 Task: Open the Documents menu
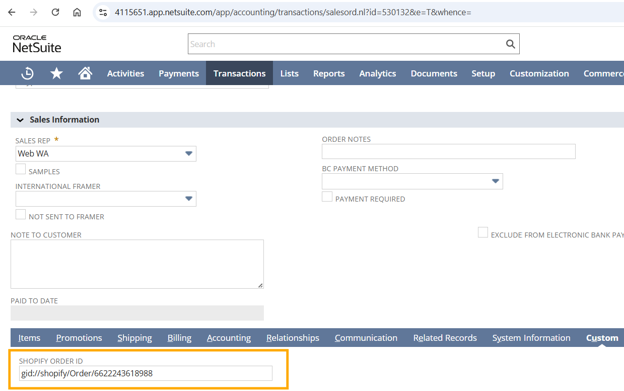(434, 74)
